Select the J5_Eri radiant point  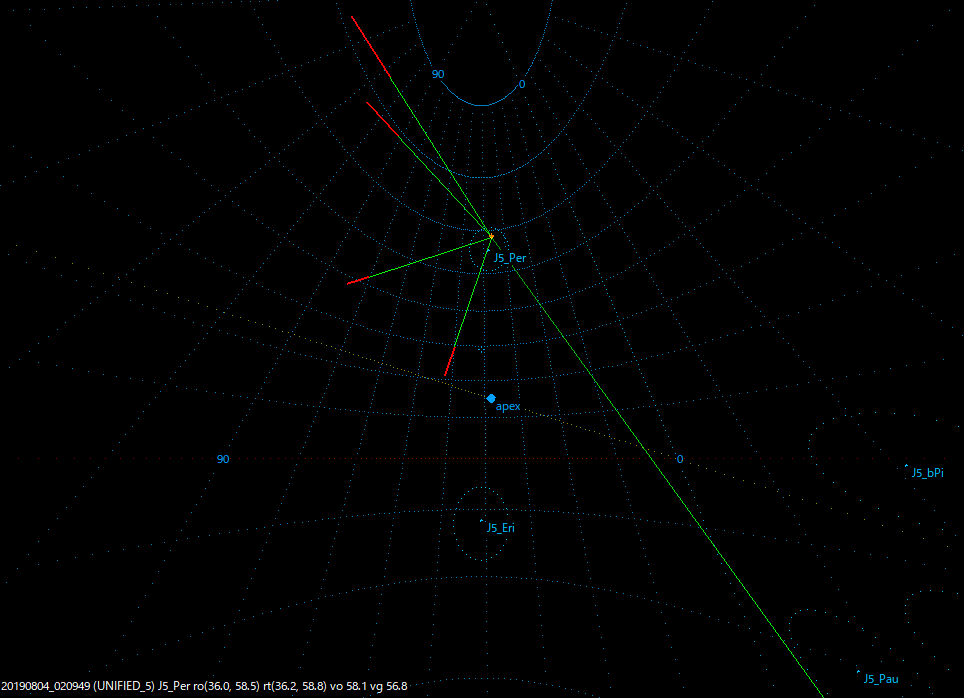(481, 521)
